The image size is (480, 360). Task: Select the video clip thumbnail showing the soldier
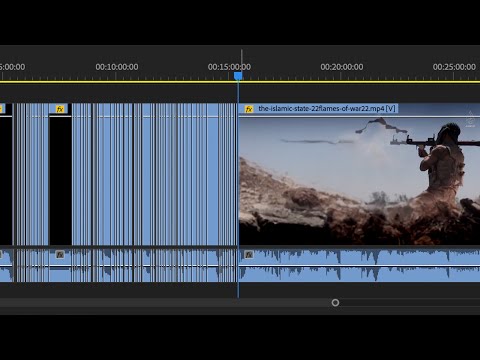(359, 181)
